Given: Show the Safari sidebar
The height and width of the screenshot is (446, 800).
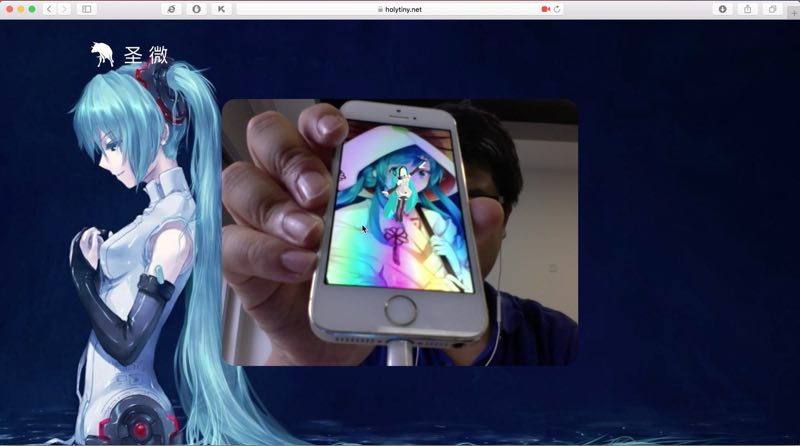Looking at the screenshot, I should pos(87,9).
